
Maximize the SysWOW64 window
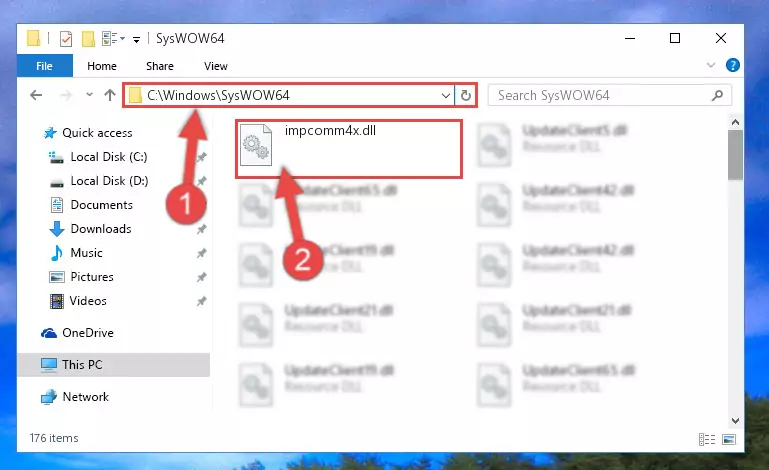tap(675, 38)
